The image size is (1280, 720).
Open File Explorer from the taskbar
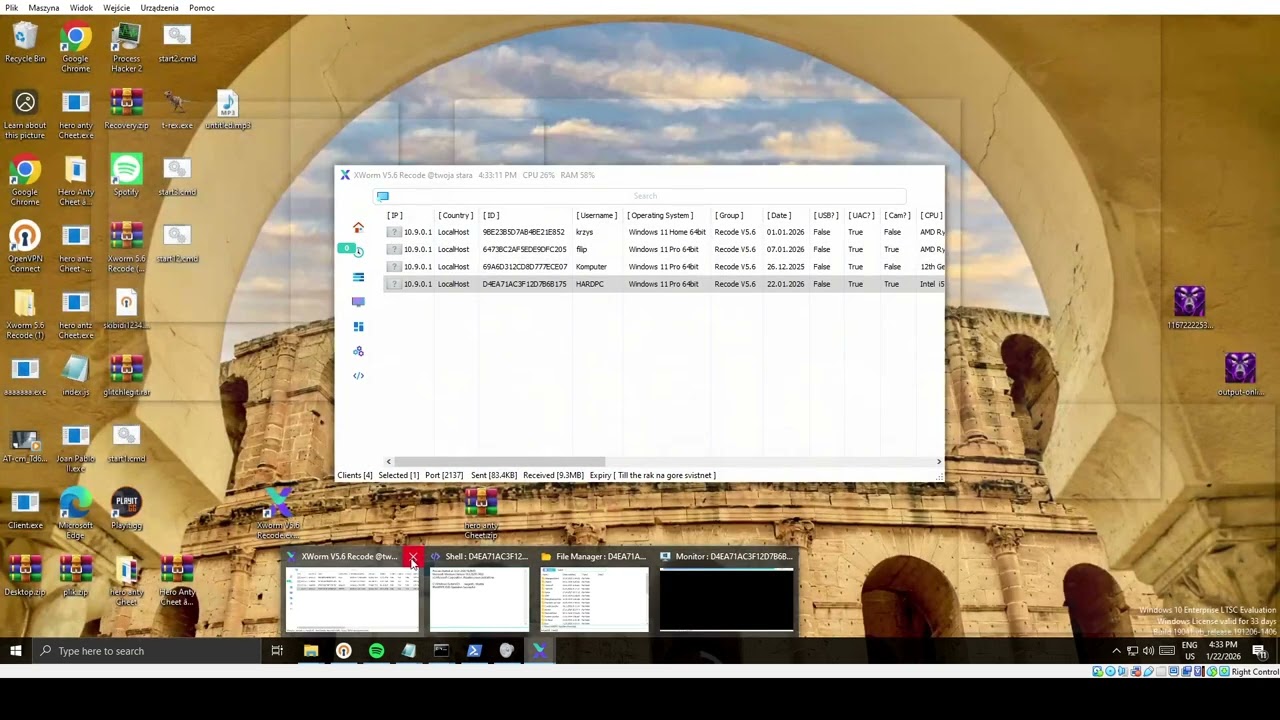(311, 651)
